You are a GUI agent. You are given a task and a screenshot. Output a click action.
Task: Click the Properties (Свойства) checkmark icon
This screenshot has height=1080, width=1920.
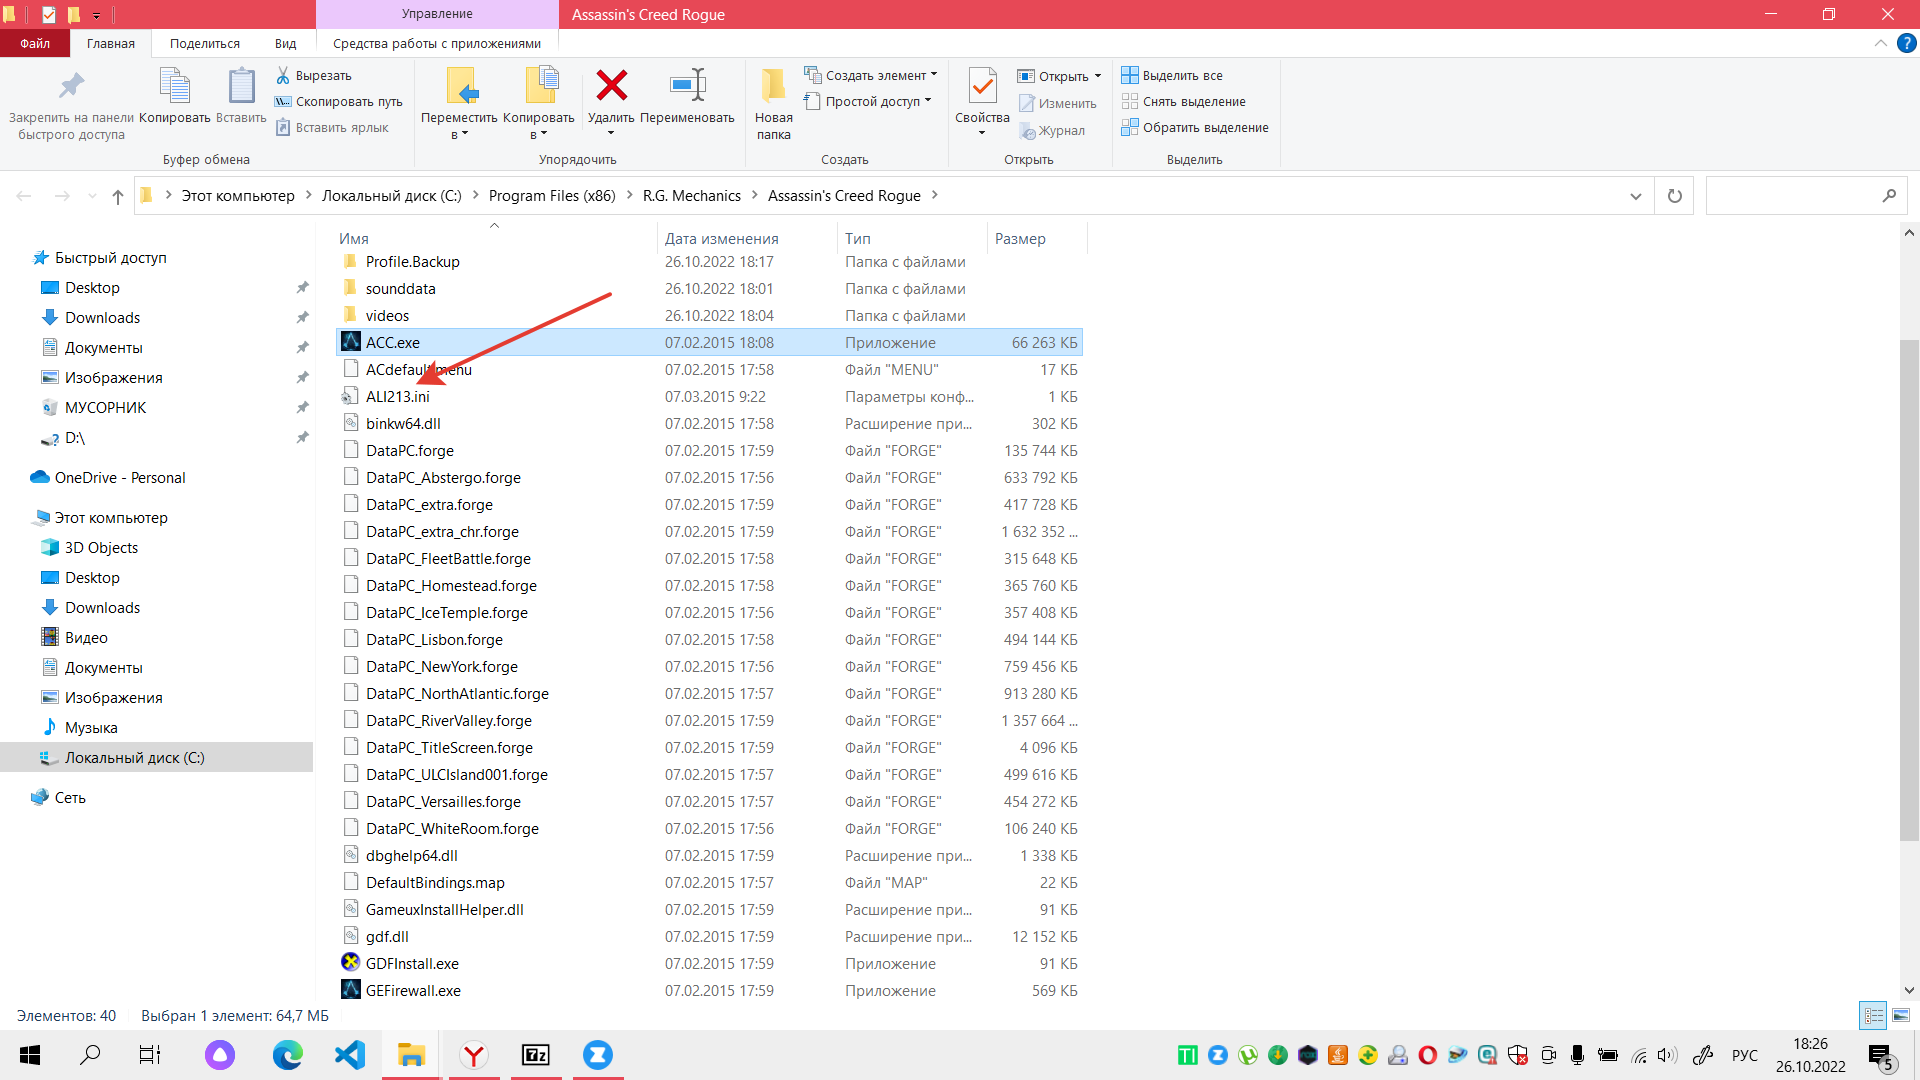pos(982,87)
